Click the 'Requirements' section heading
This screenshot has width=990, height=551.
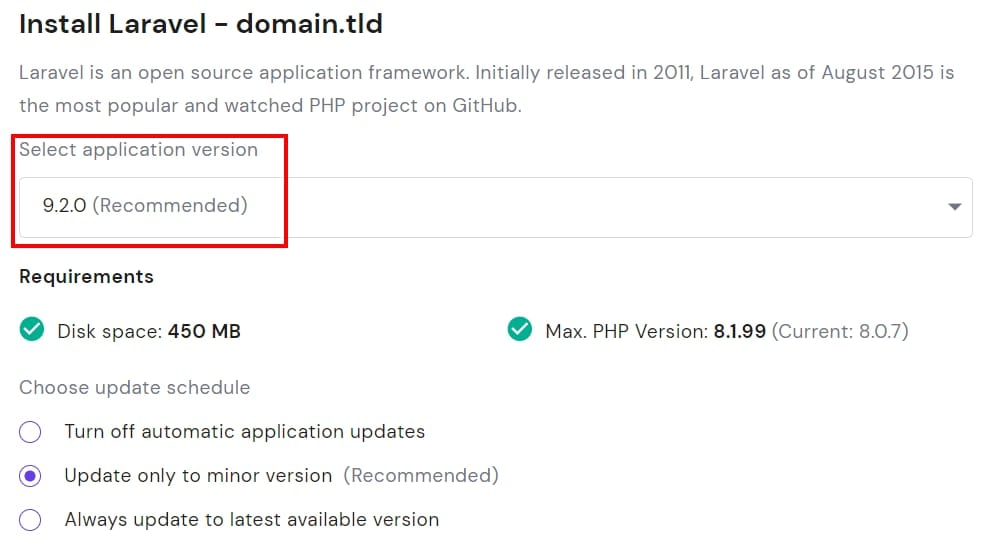86,277
